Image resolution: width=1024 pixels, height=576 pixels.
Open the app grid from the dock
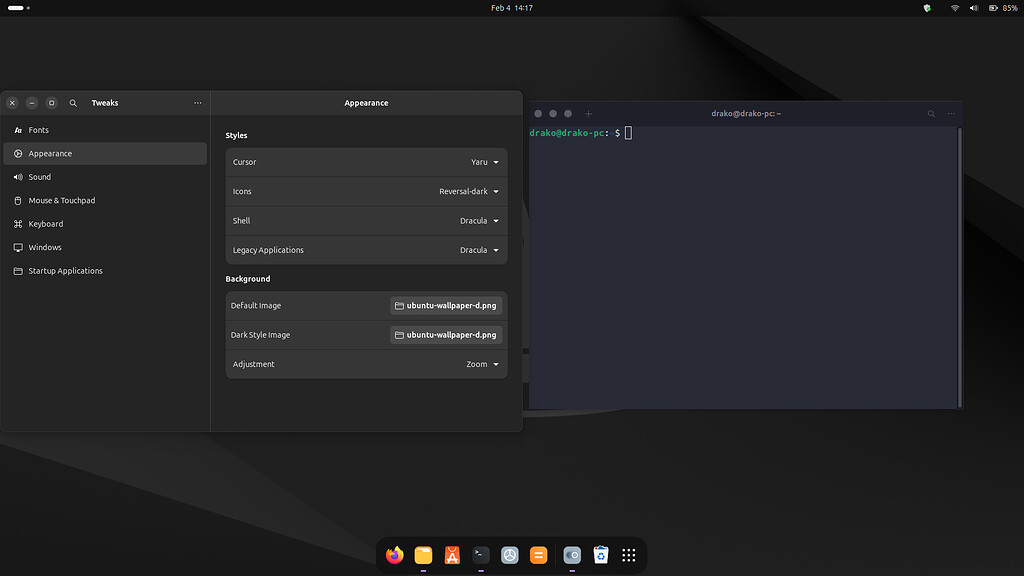(628, 555)
